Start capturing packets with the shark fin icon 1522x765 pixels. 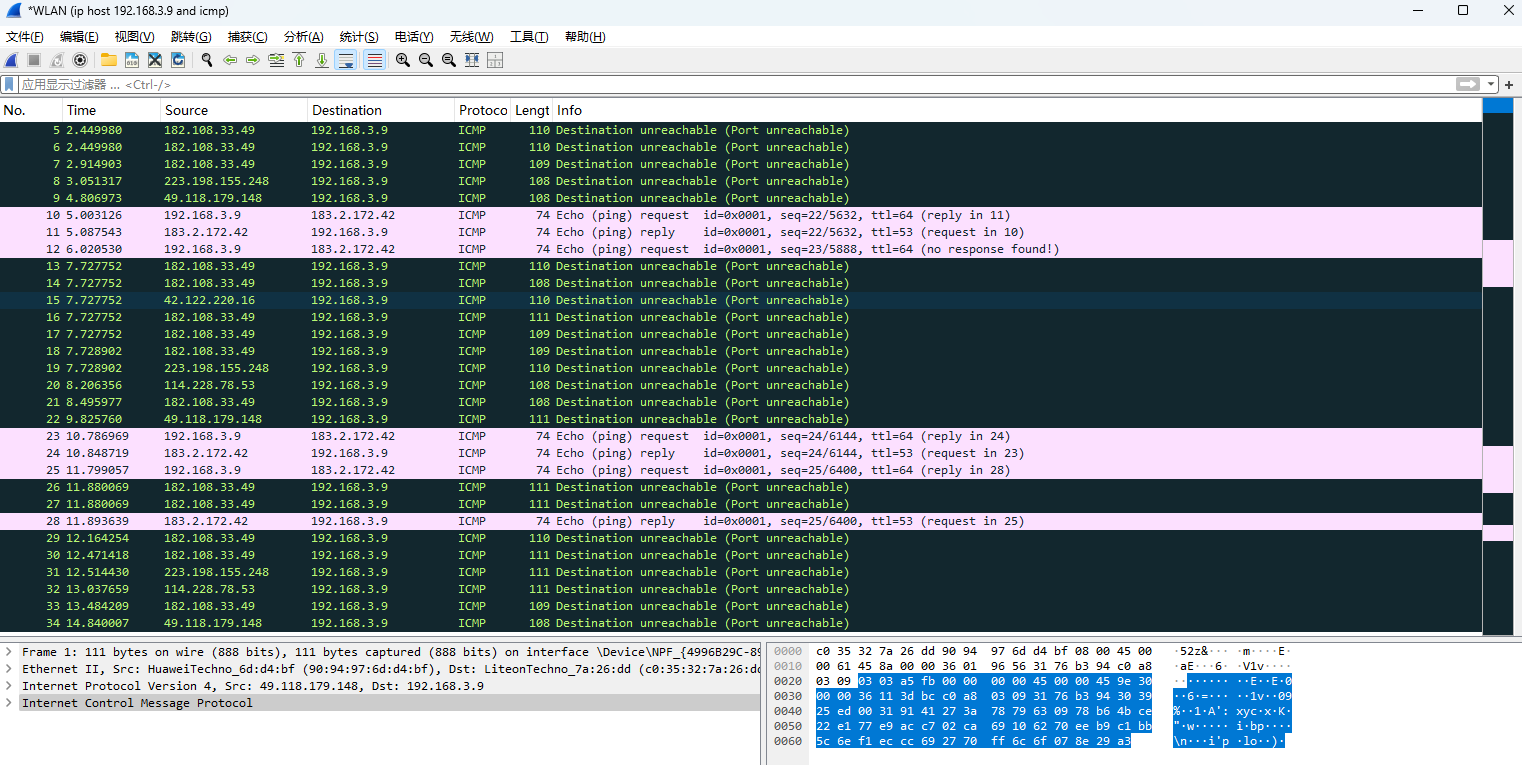pyautogui.click(x=12, y=60)
